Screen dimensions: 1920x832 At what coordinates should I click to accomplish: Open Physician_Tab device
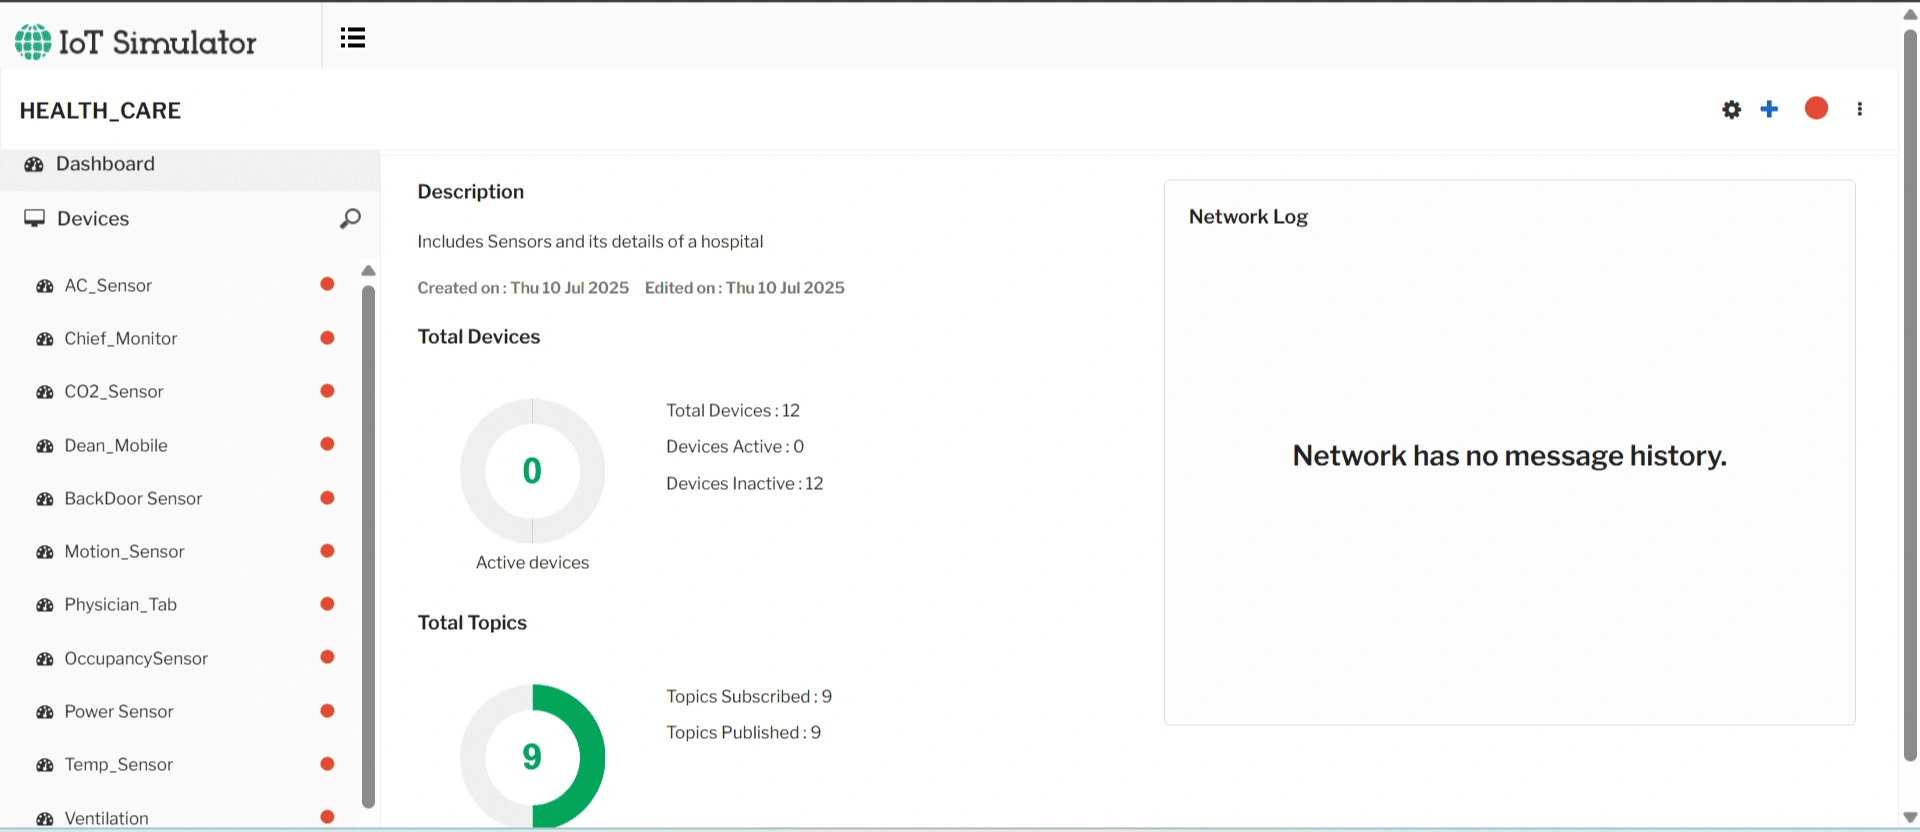tap(120, 604)
